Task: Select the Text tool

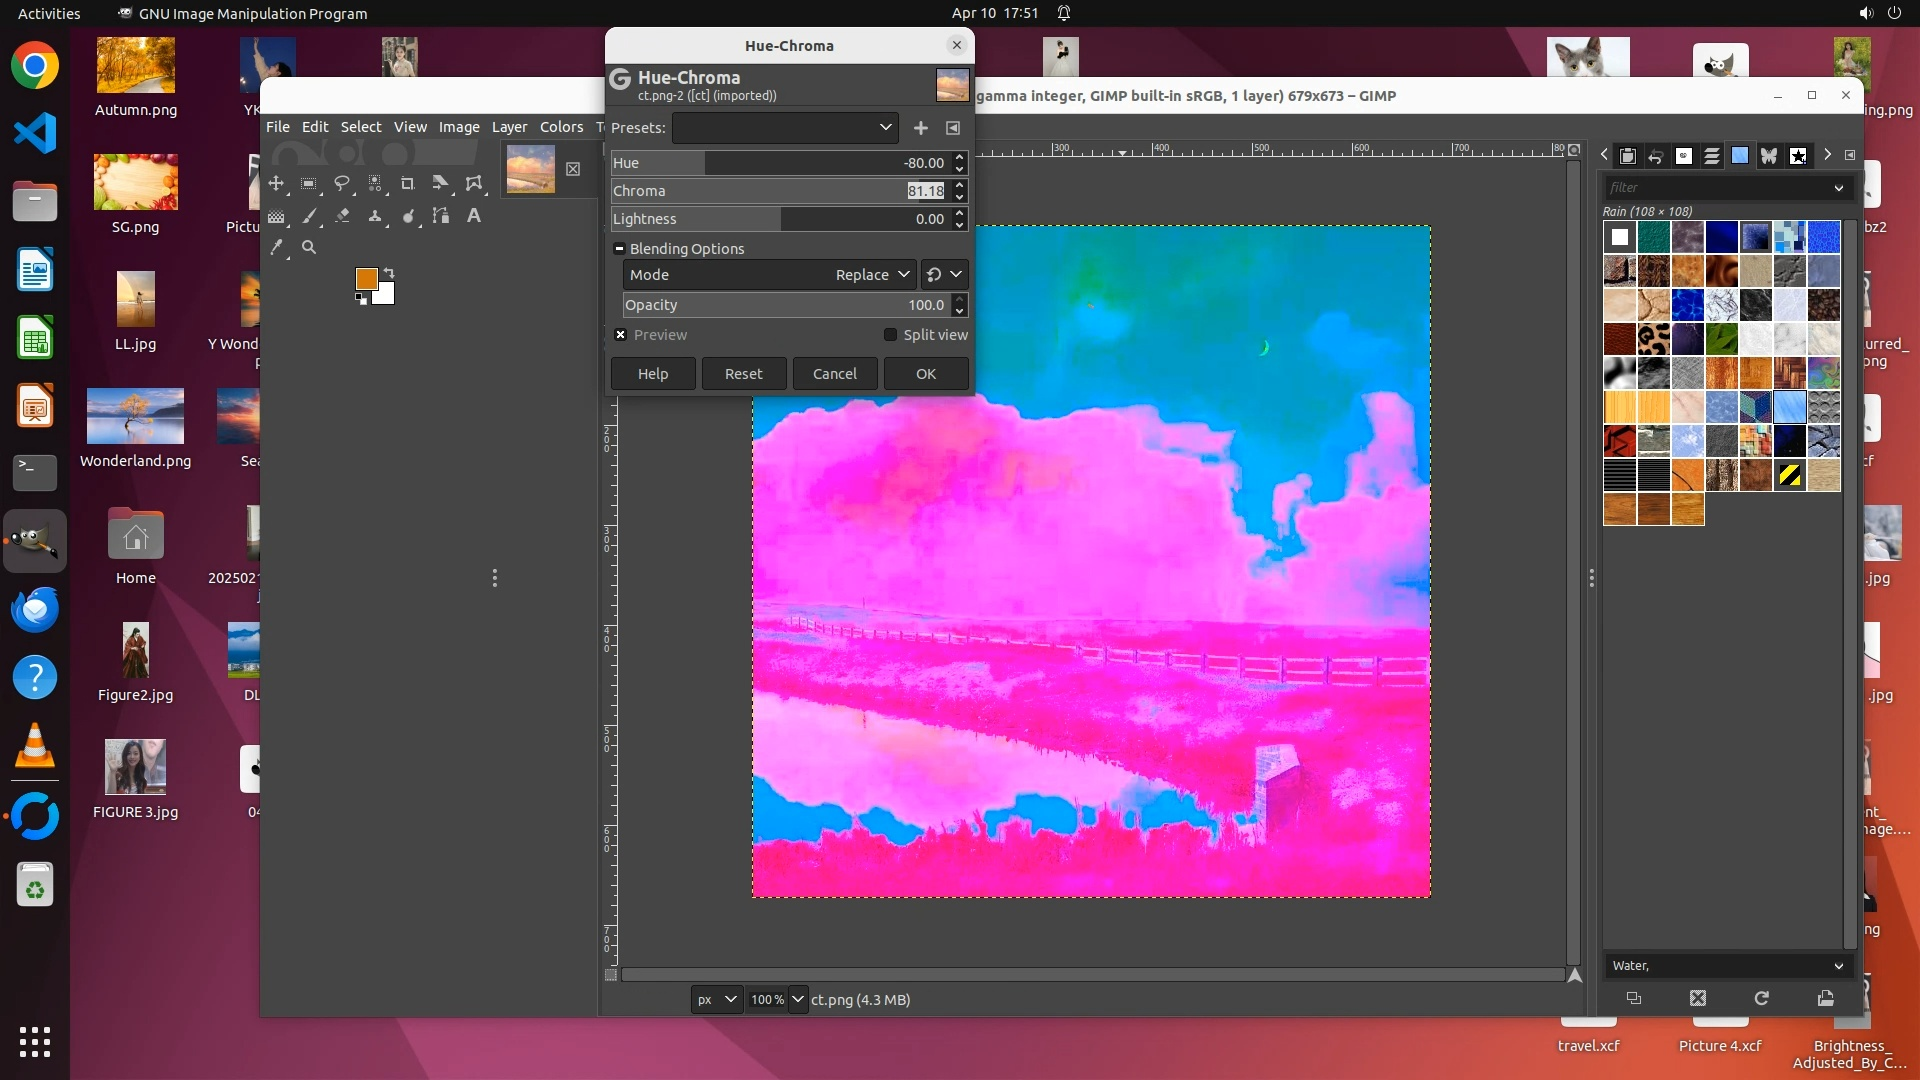Action: click(474, 216)
